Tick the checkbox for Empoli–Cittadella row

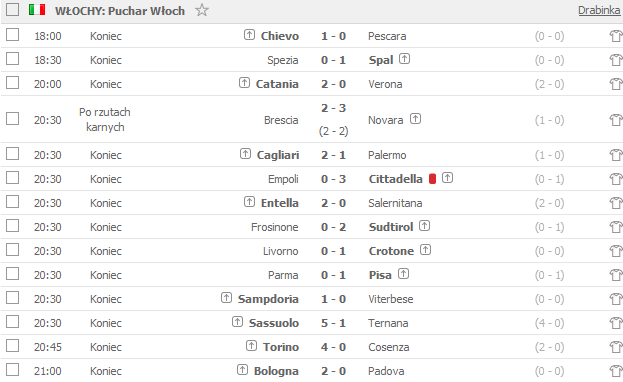12,178
